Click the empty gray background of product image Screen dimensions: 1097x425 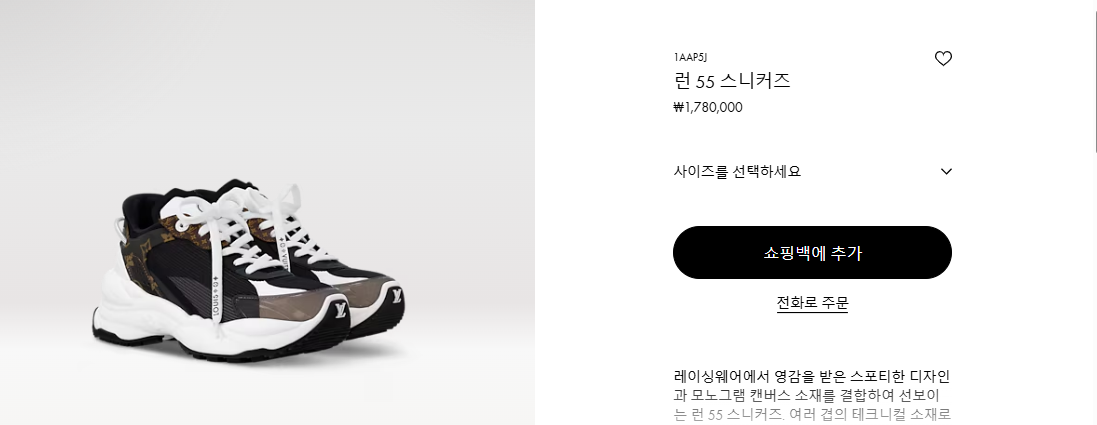(x=266, y=84)
